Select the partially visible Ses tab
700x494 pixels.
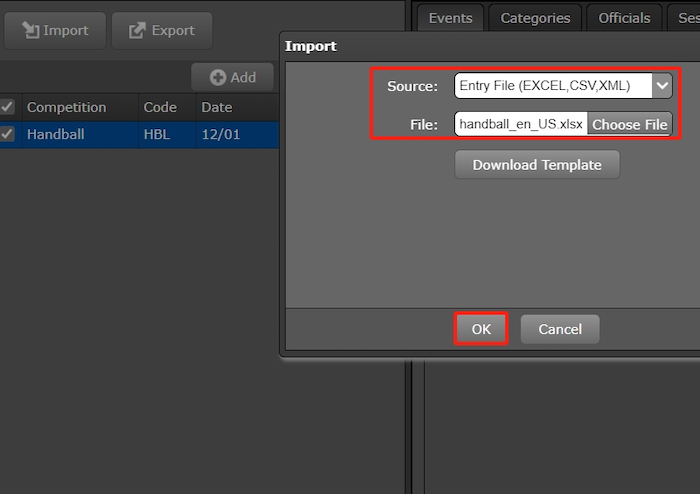pyautogui.click(x=687, y=17)
